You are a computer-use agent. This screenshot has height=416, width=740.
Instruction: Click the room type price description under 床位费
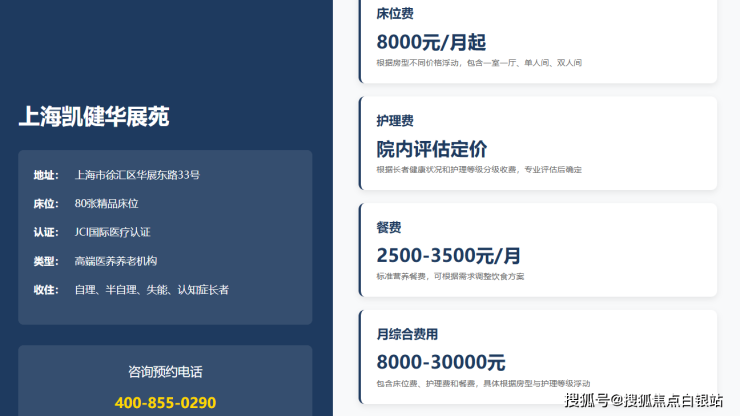[479, 63]
